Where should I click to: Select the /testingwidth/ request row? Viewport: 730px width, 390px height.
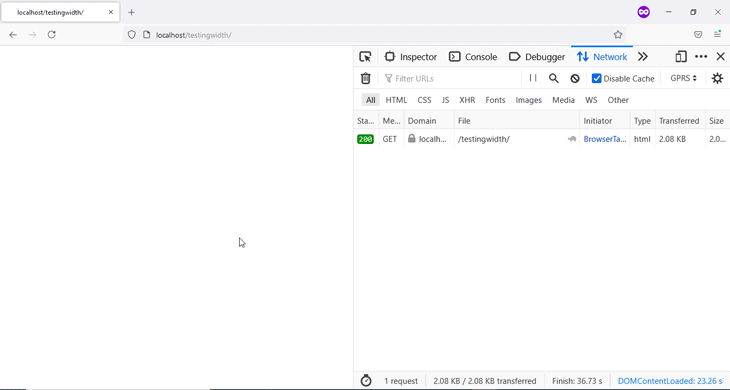tap(542, 139)
